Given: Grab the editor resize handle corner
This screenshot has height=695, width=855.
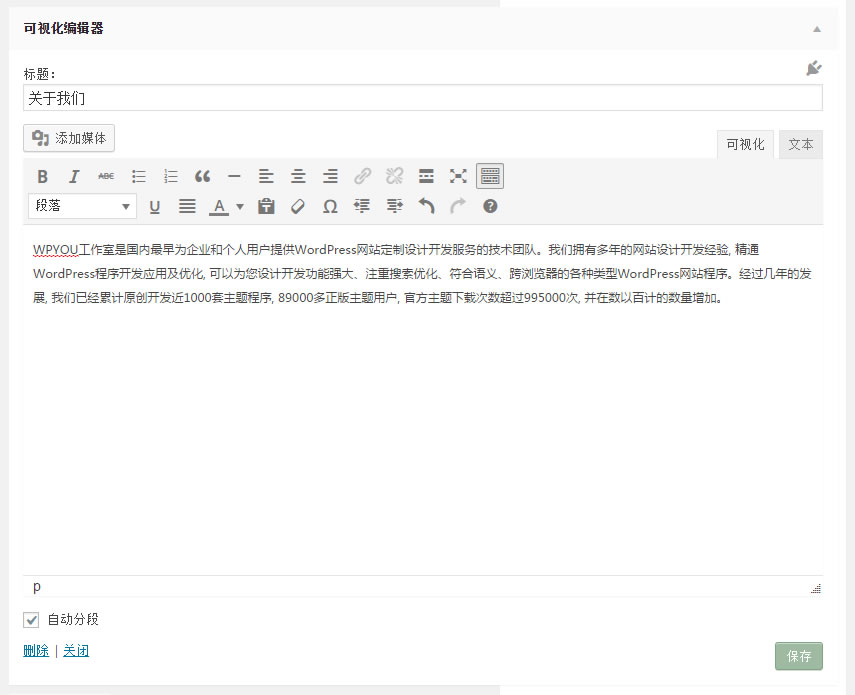Looking at the screenshot, I should 816,588.
